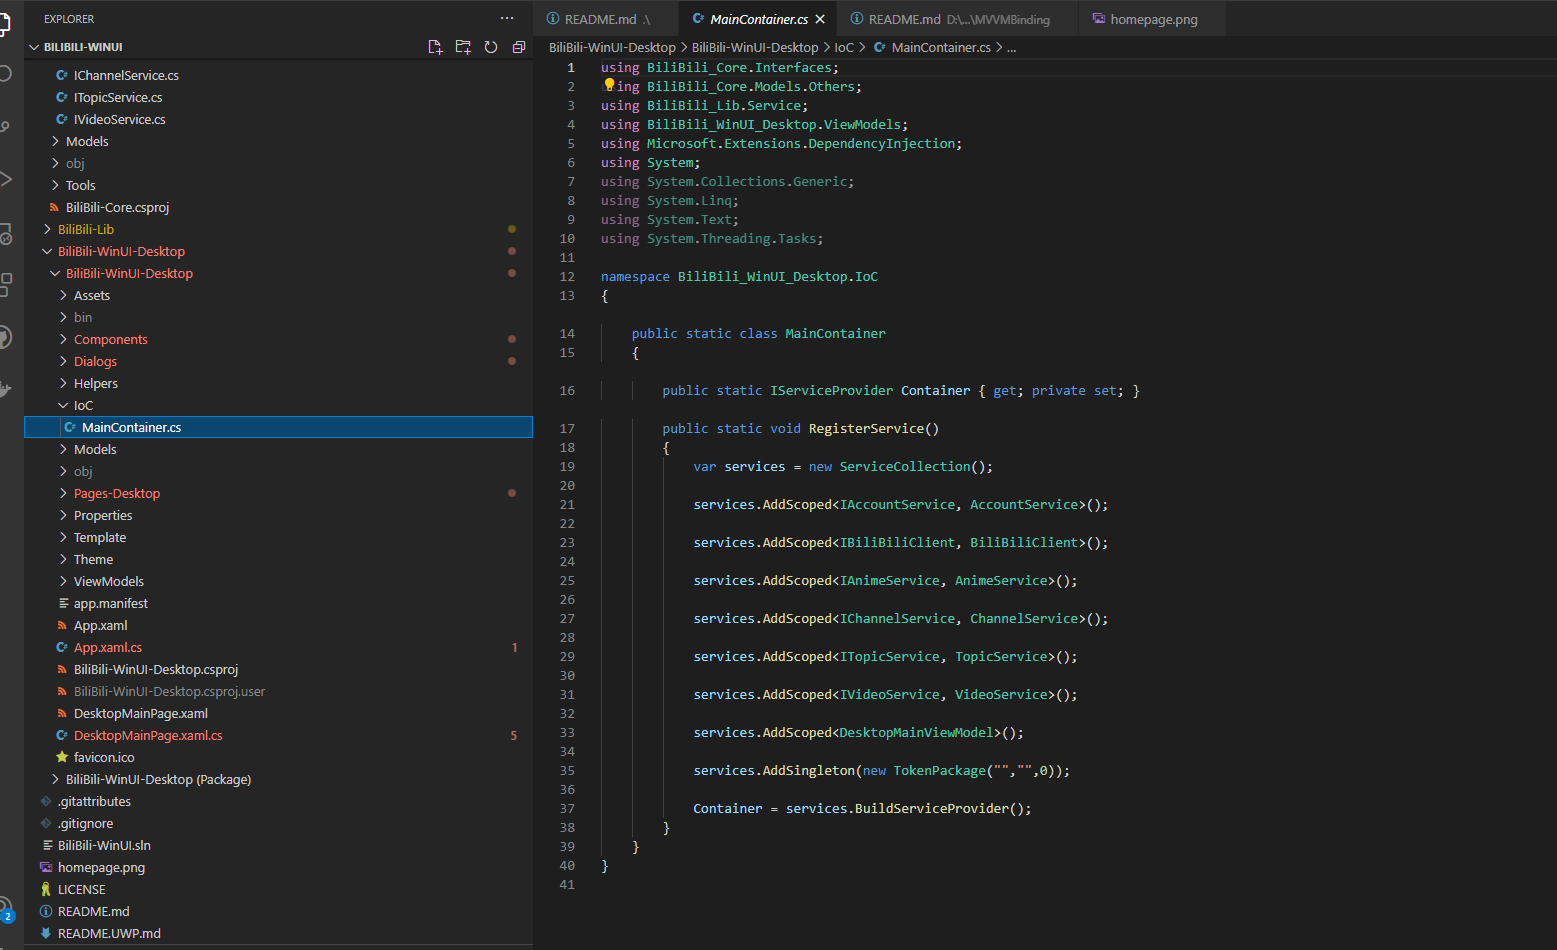Click the markdown icon beside README.UWP.md
Image resolution: width=1557 pixels, height=950 pixels.
(x=46, y=933)
